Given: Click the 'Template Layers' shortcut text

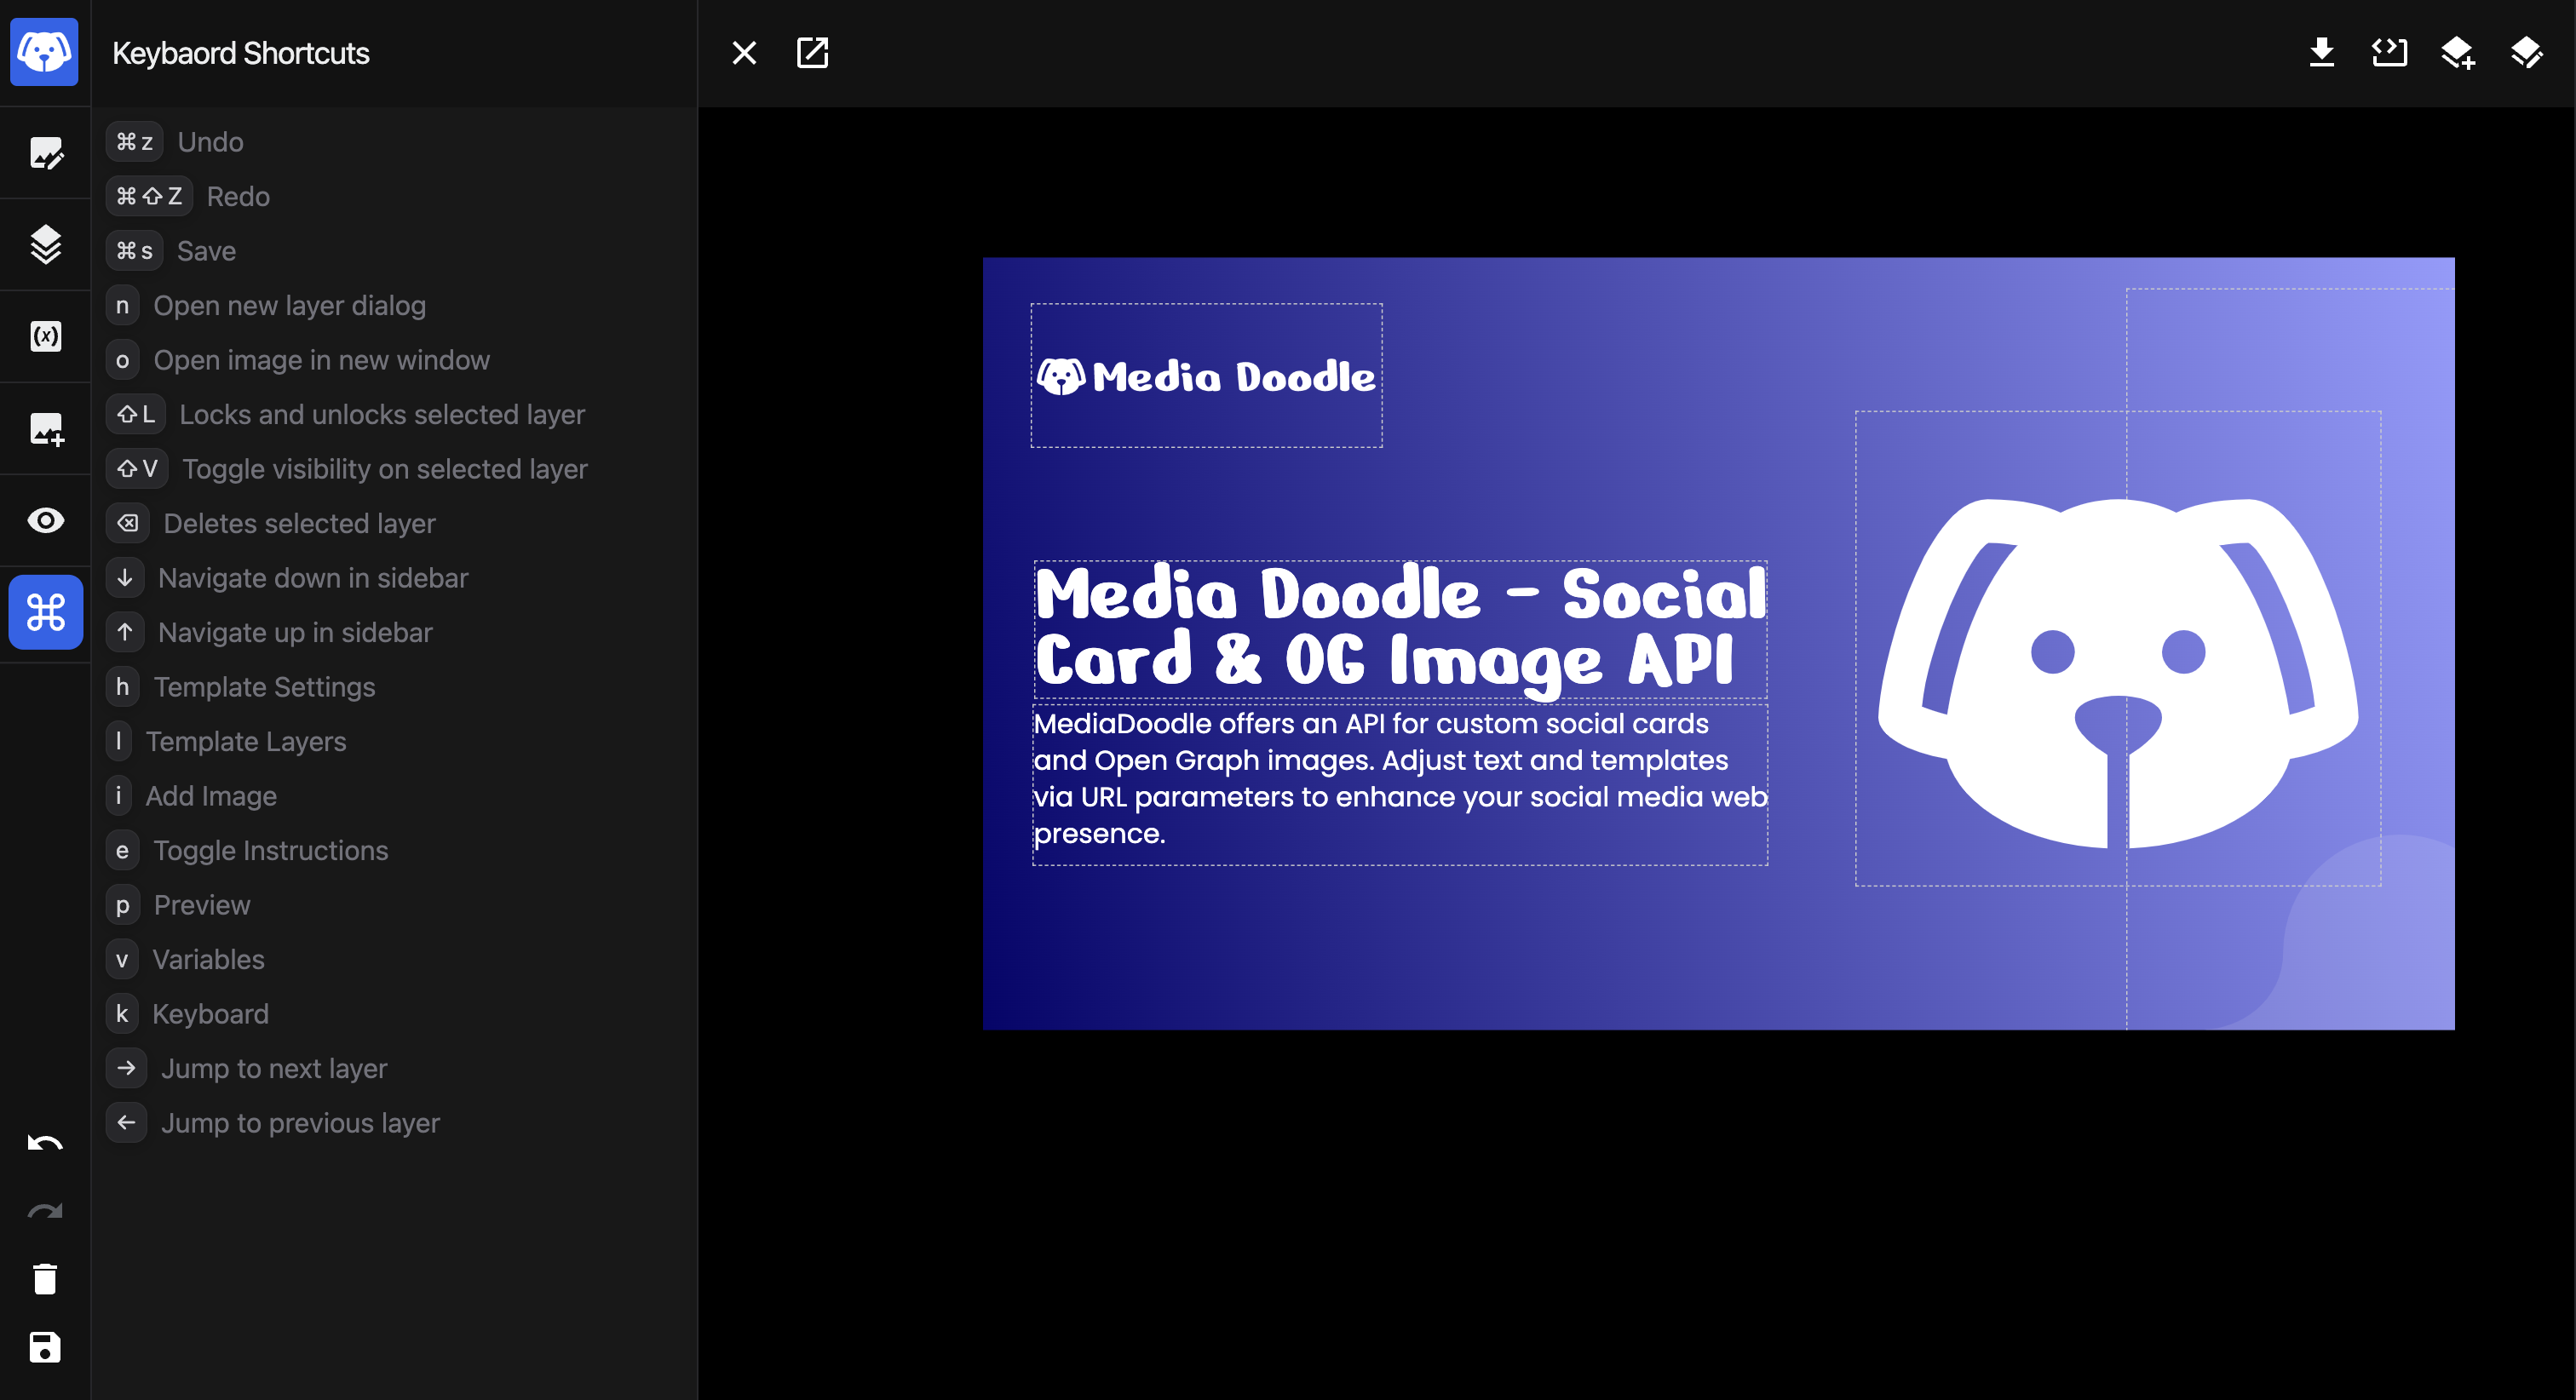Looking at the screenshot, I should 246,741.
